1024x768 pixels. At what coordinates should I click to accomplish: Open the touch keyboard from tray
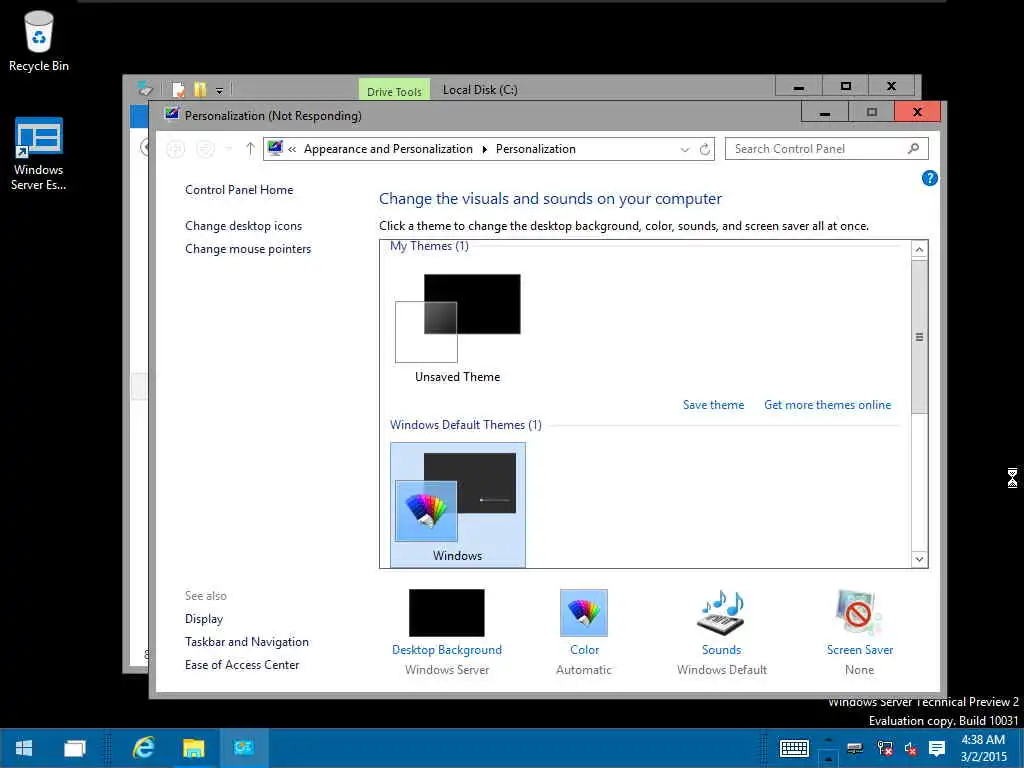[x=794, y=748]
